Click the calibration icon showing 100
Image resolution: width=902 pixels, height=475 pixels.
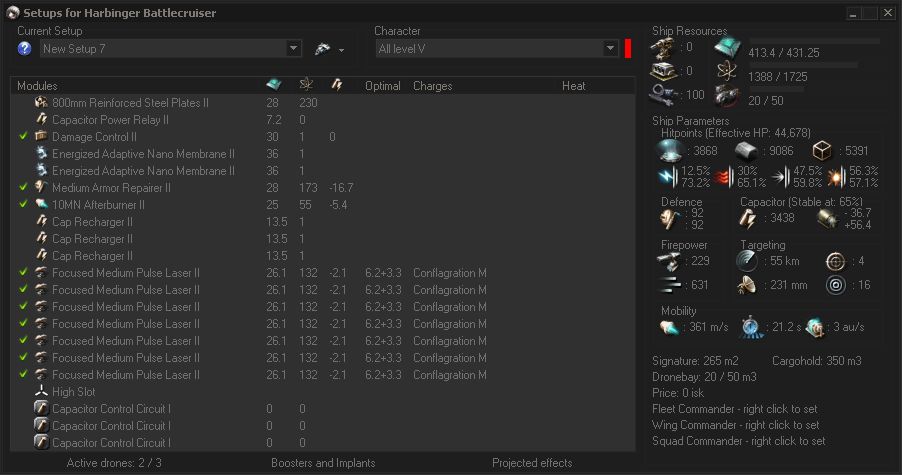[x=663, y=94]
